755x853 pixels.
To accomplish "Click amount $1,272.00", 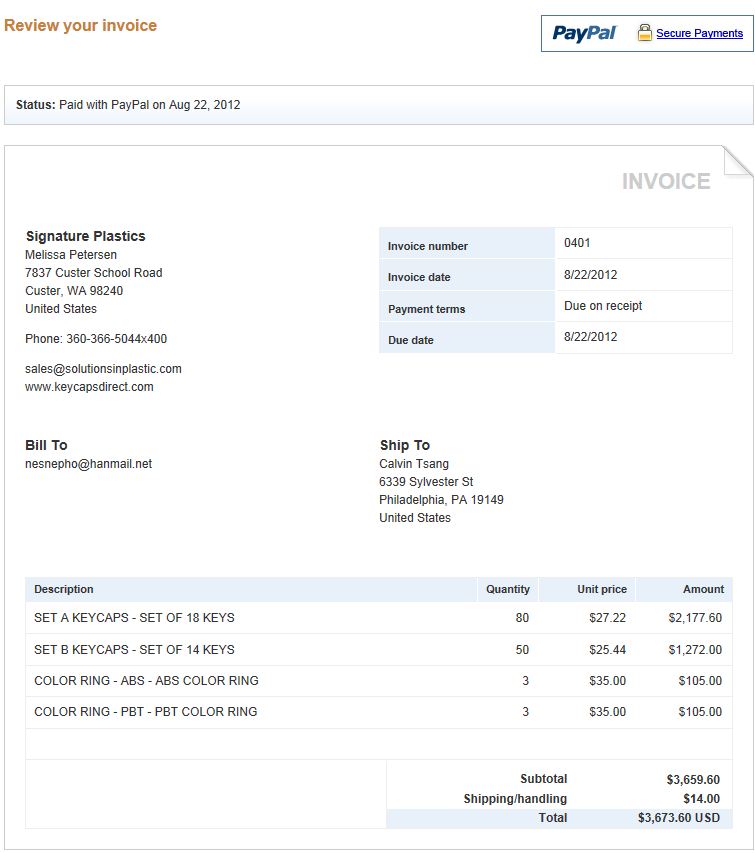I will click(695, 650).
